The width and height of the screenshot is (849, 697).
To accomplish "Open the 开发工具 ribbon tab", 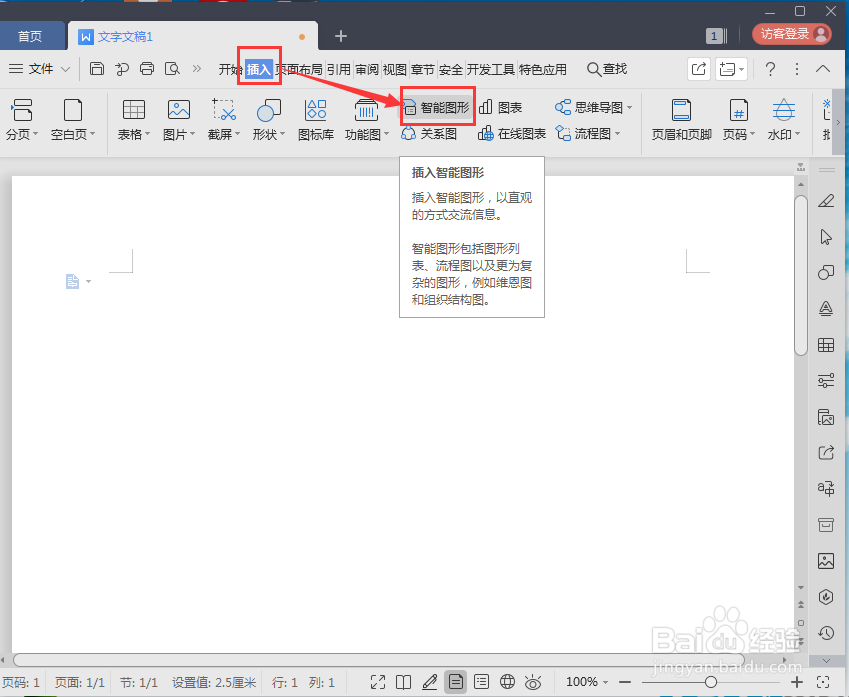I will [x=491, y=69].
